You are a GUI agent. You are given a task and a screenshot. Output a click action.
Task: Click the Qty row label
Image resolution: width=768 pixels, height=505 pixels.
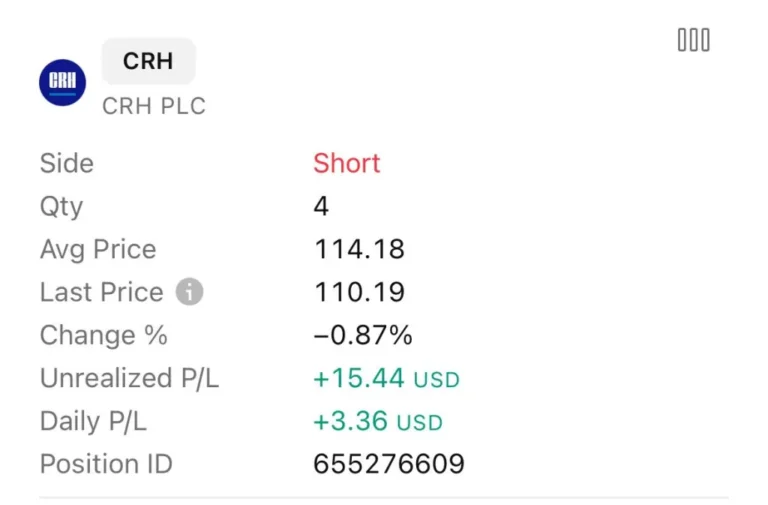[x=61, y=206]
